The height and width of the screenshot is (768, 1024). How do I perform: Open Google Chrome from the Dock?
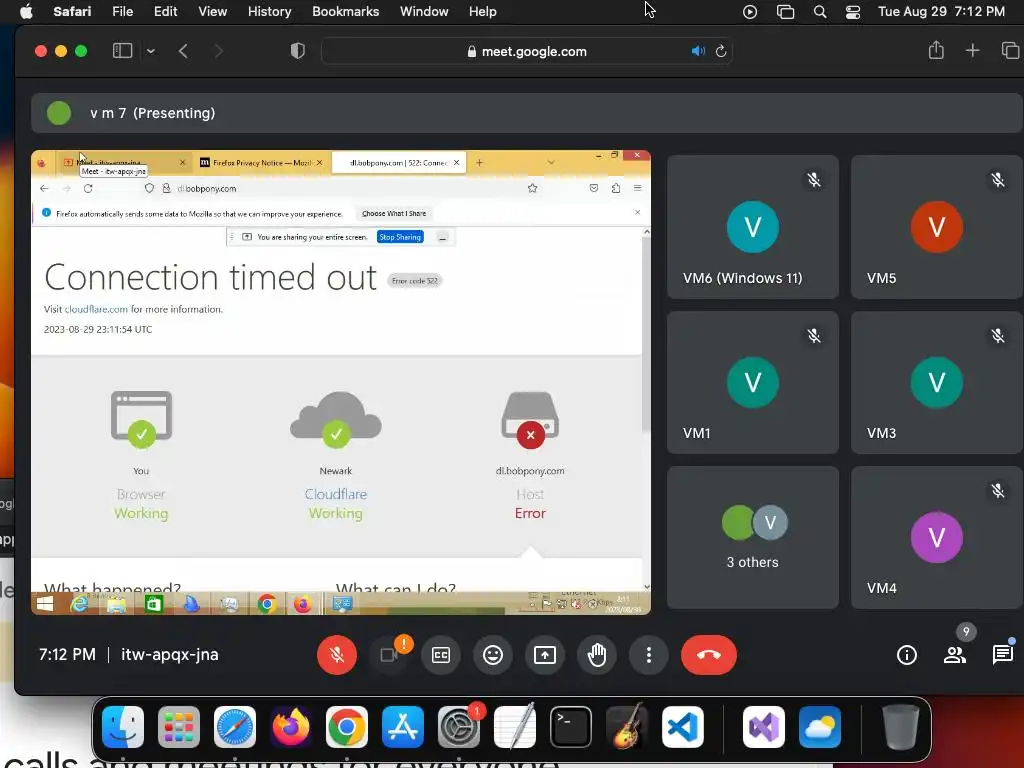pos(347,727)
